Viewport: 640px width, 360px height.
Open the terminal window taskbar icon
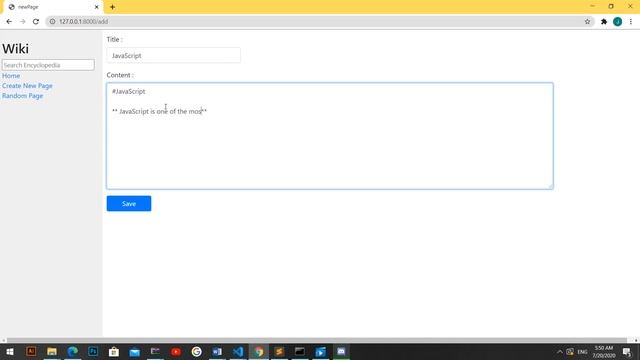(300, 351)
